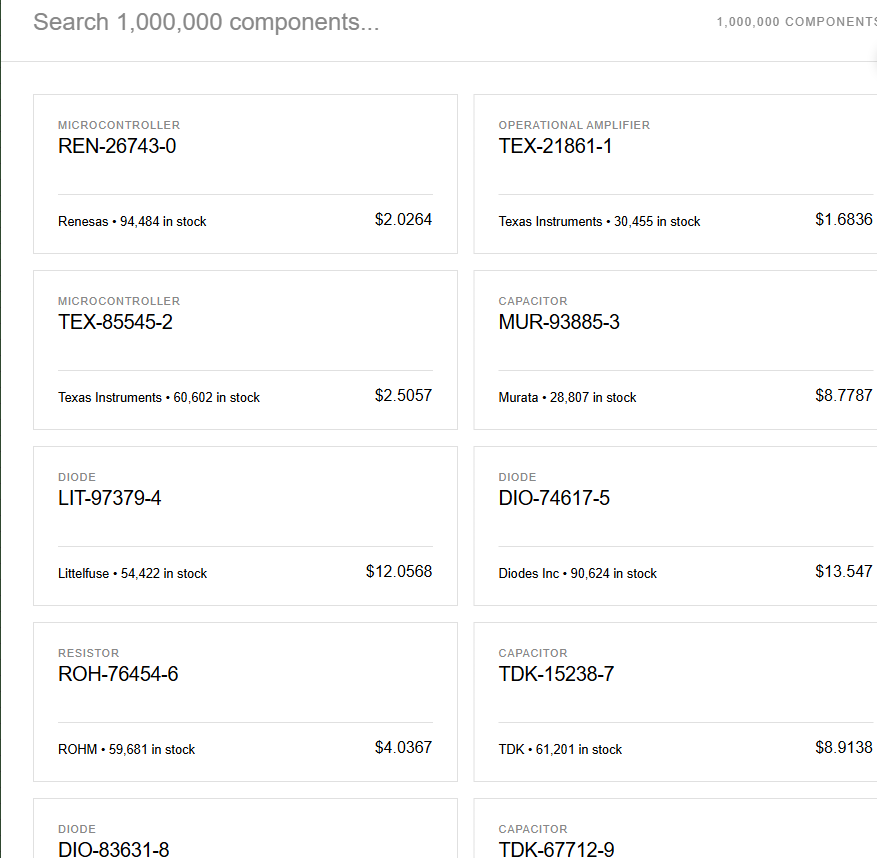
Task: Click CAPACITOR label above TDK-15238-7
Action: 533,653
